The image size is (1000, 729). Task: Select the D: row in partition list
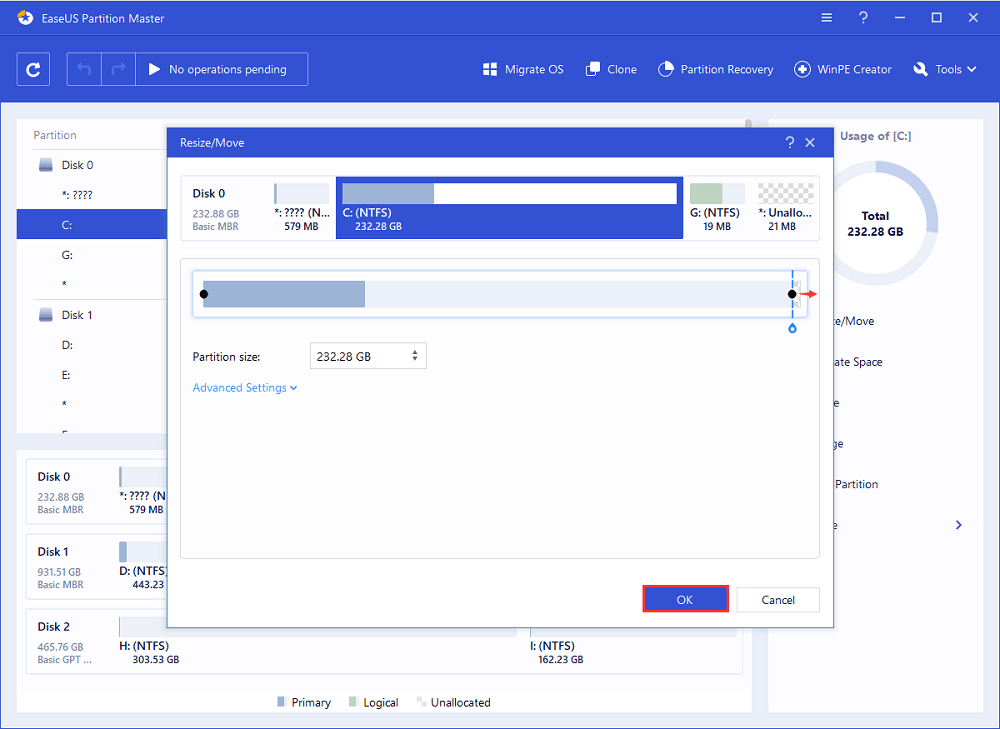click(91, 344)
